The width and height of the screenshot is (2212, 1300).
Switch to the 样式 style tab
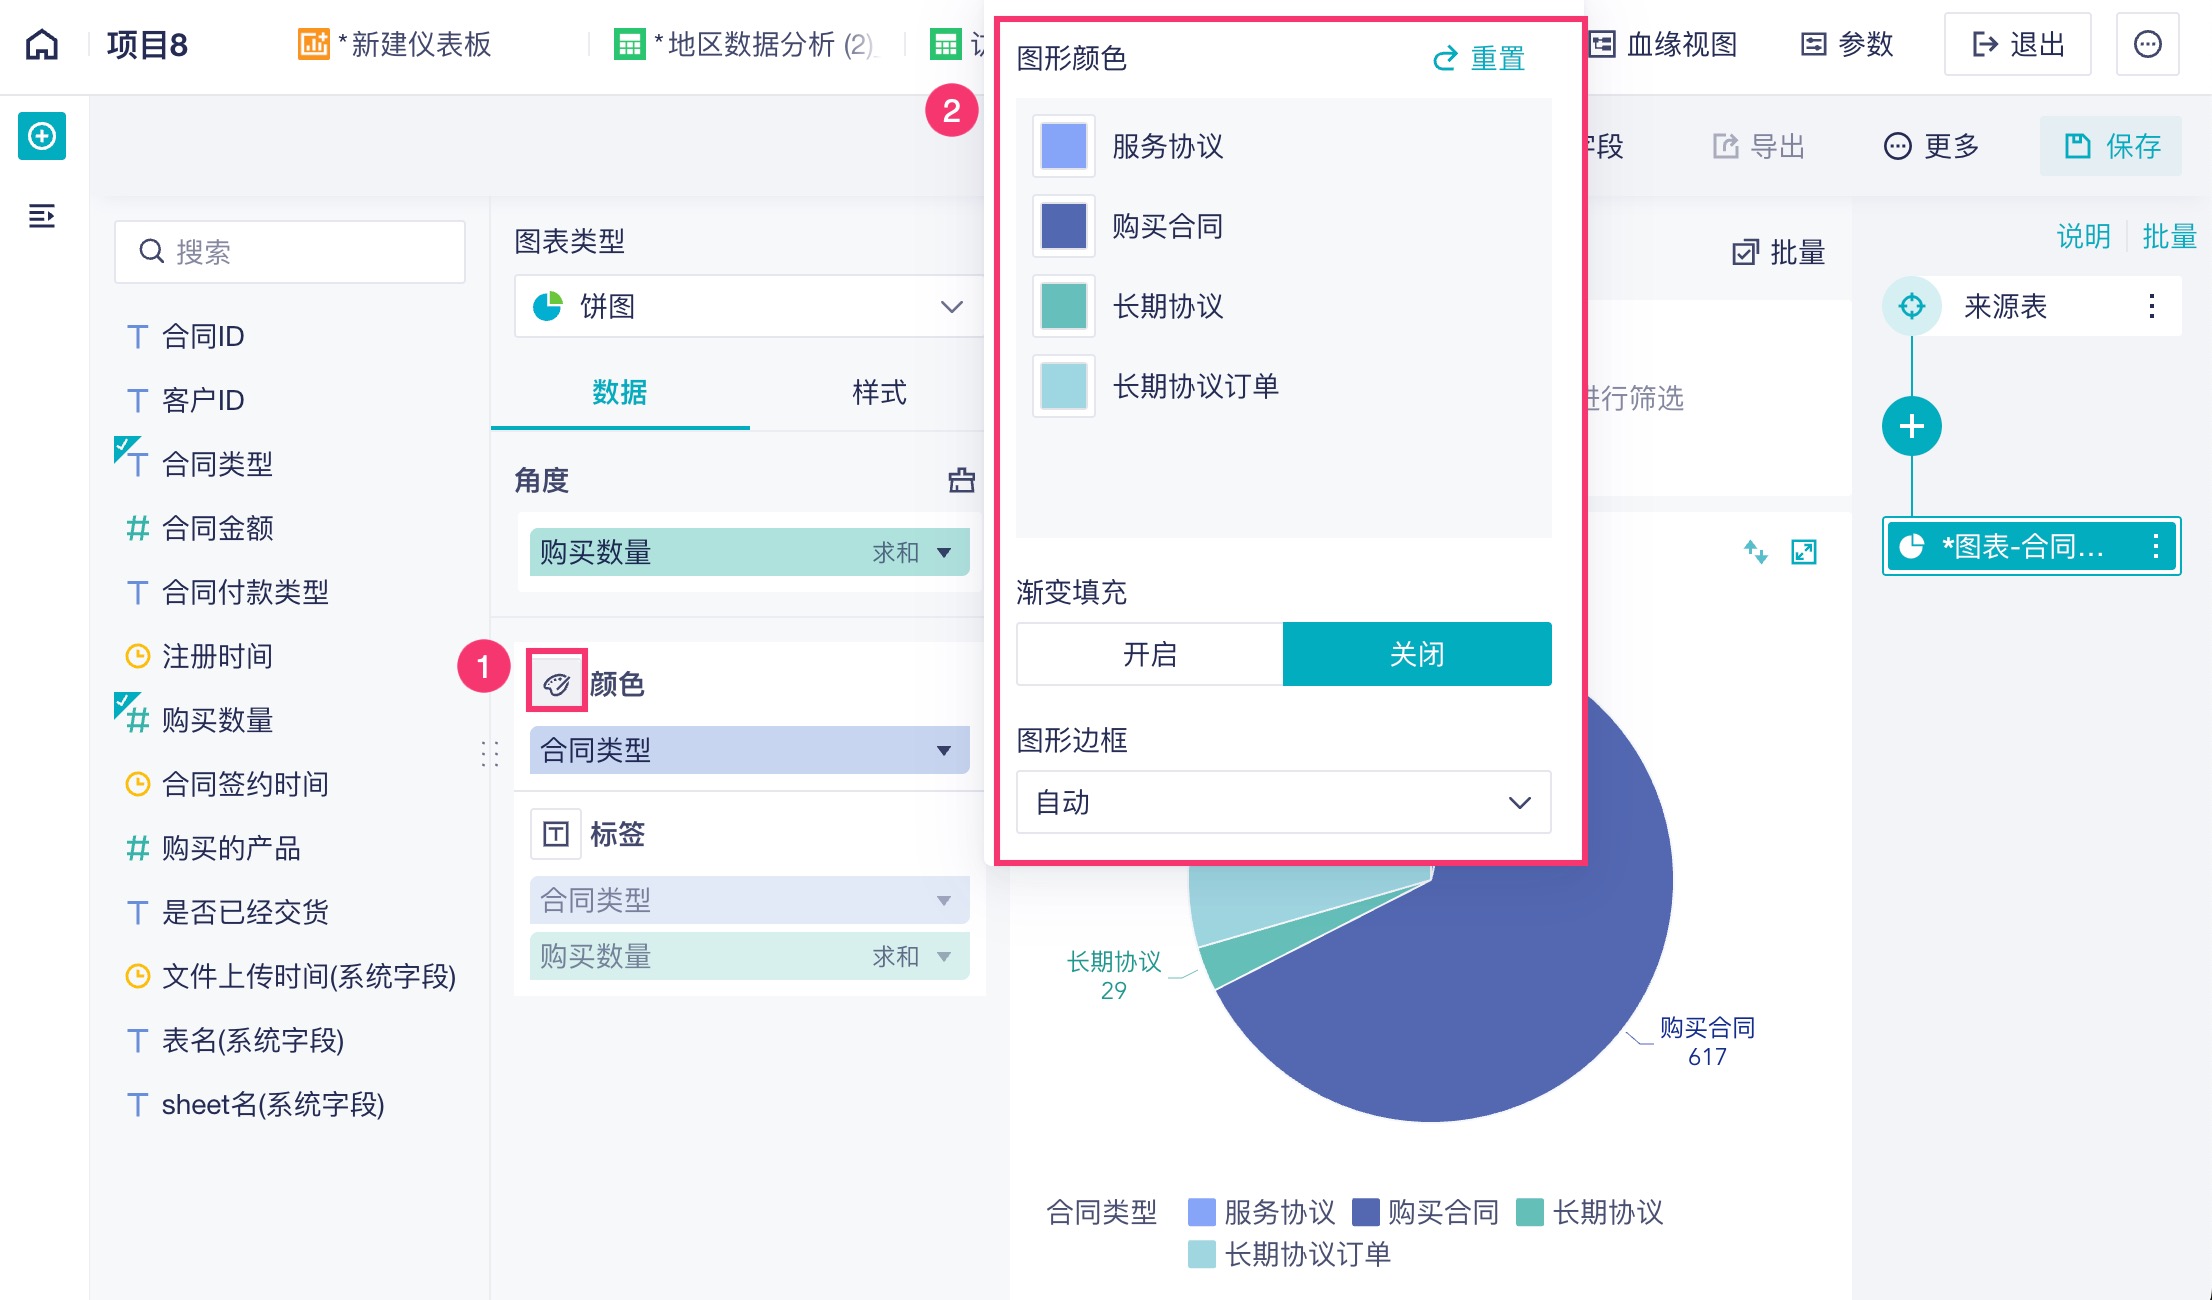coord(878,393)
